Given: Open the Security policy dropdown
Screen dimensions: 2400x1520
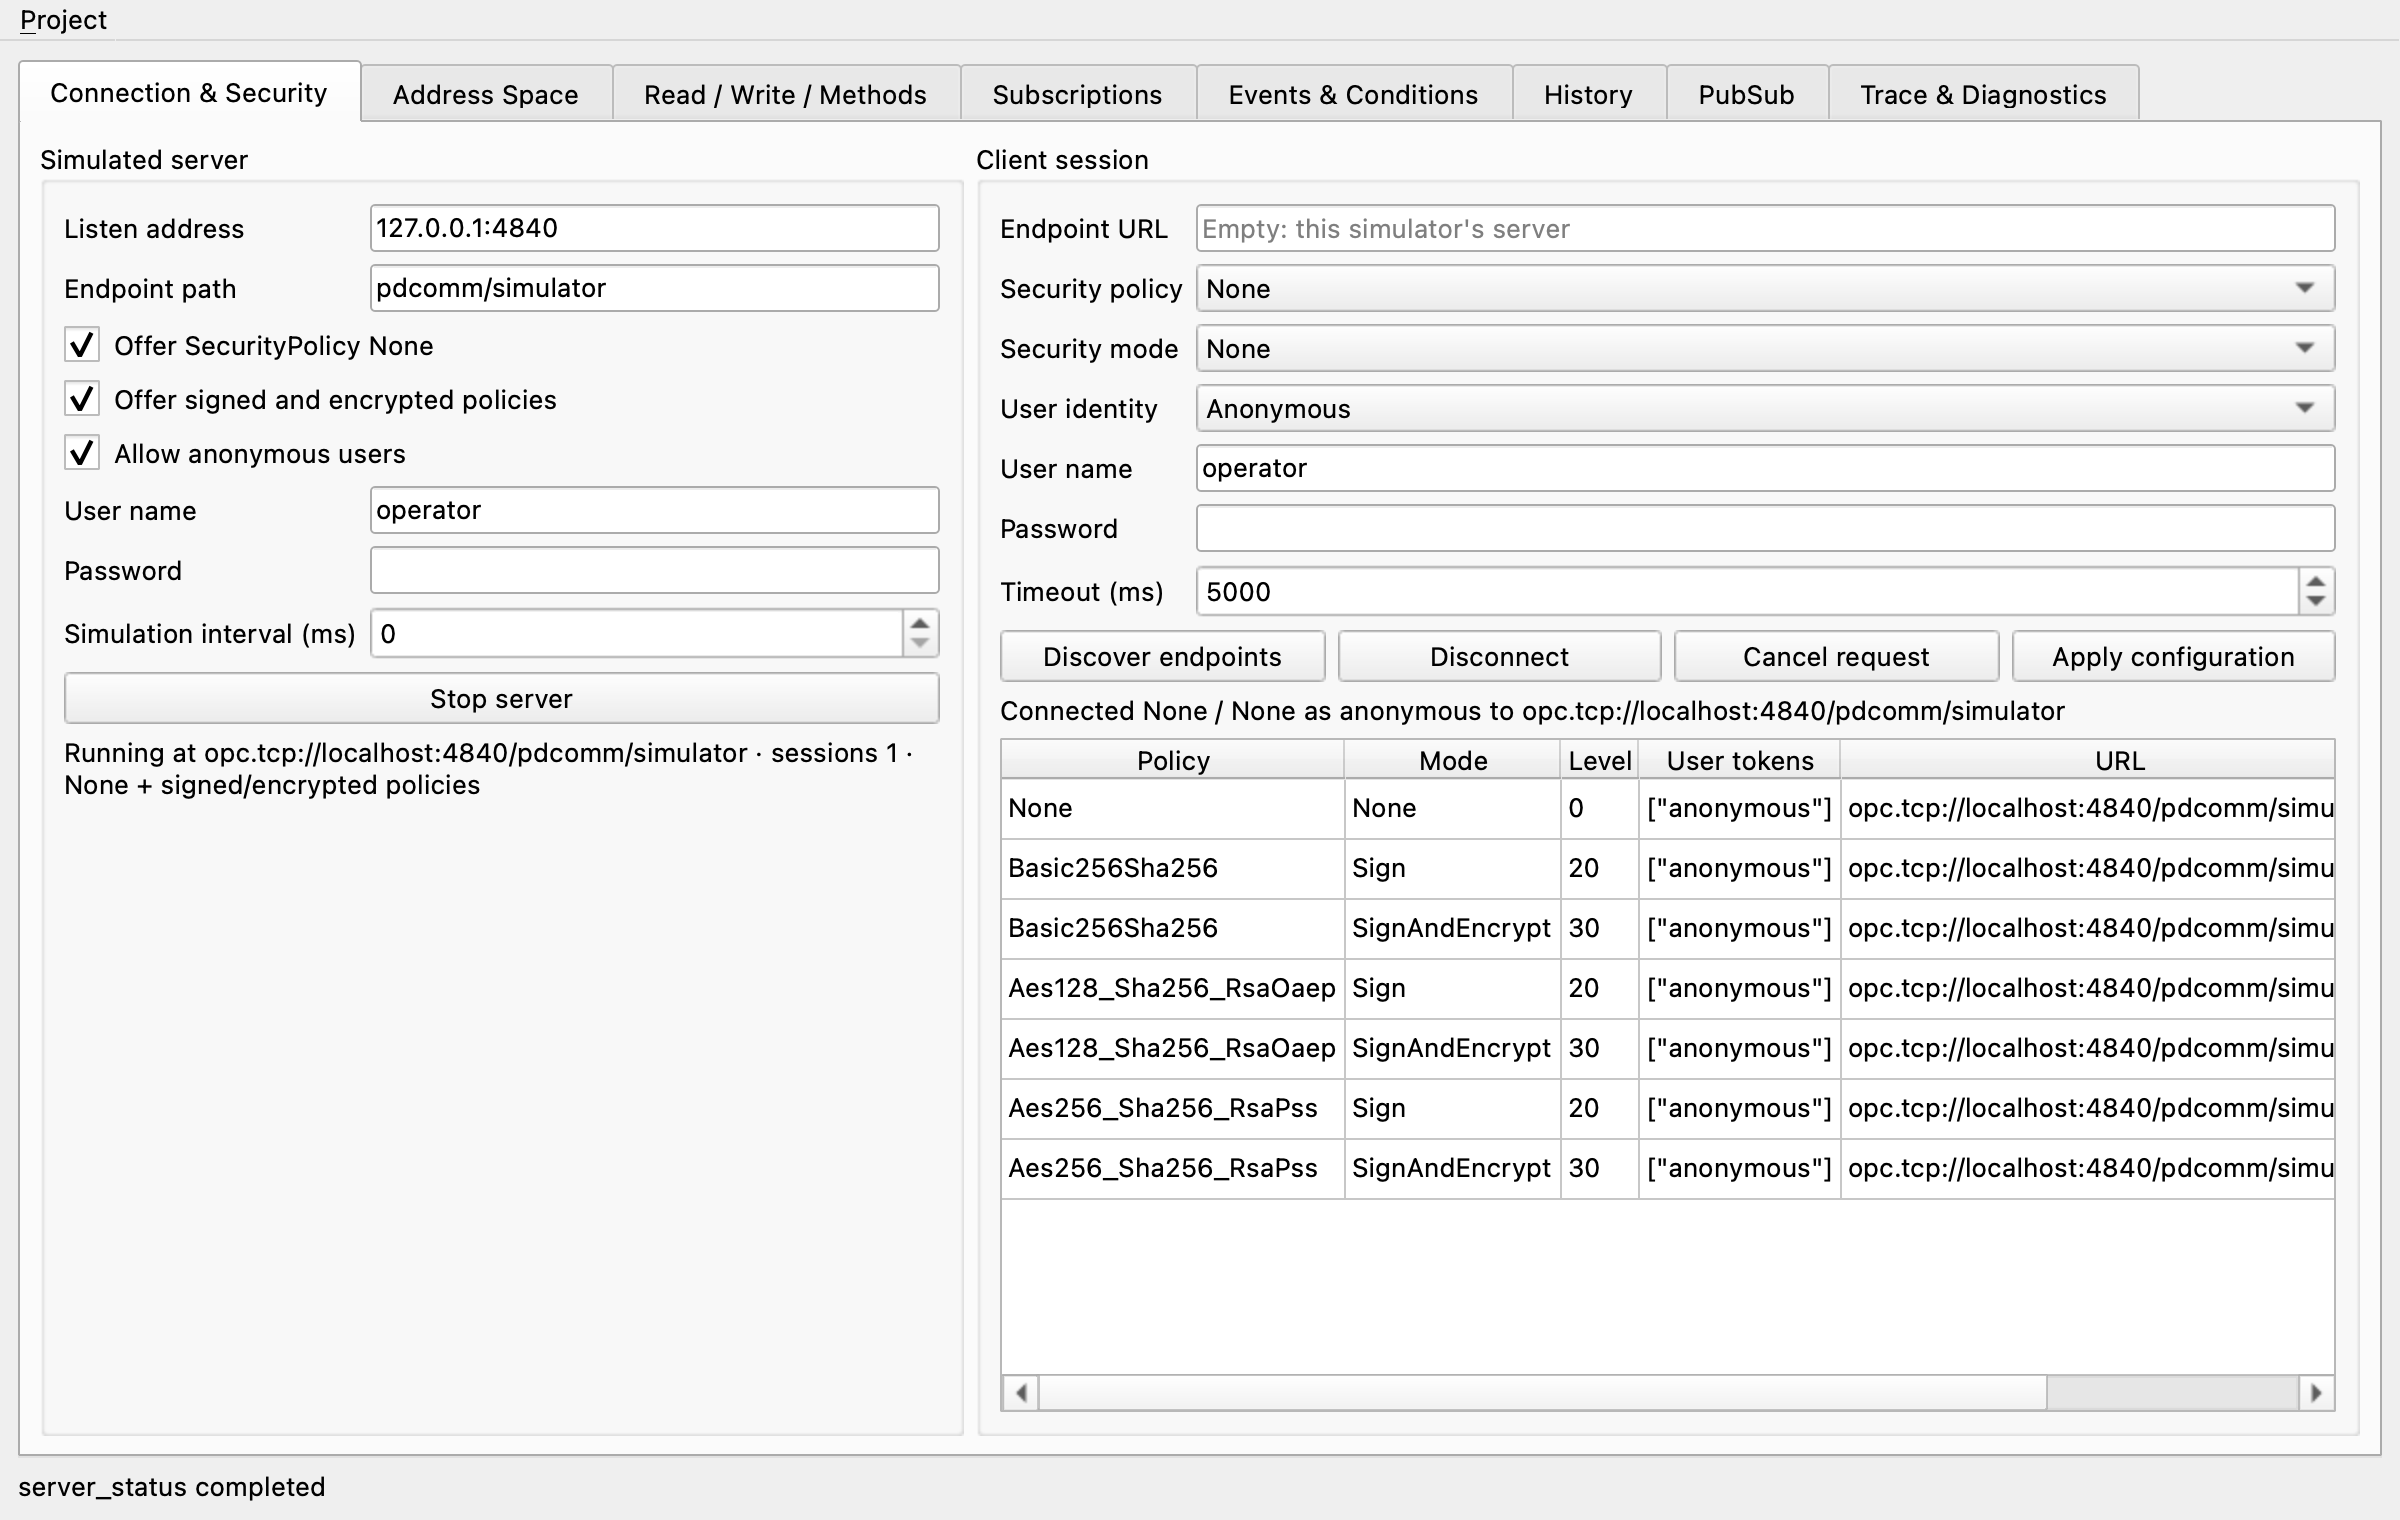Looking at the screenshot, I should click(1765, 288).
